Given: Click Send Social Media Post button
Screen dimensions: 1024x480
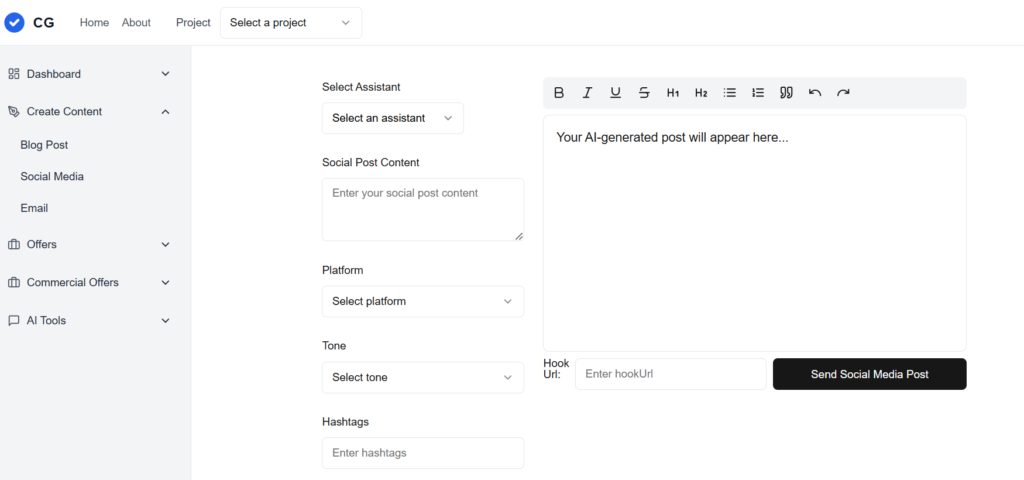Looking at the screenshot, I should coord(869,374).
